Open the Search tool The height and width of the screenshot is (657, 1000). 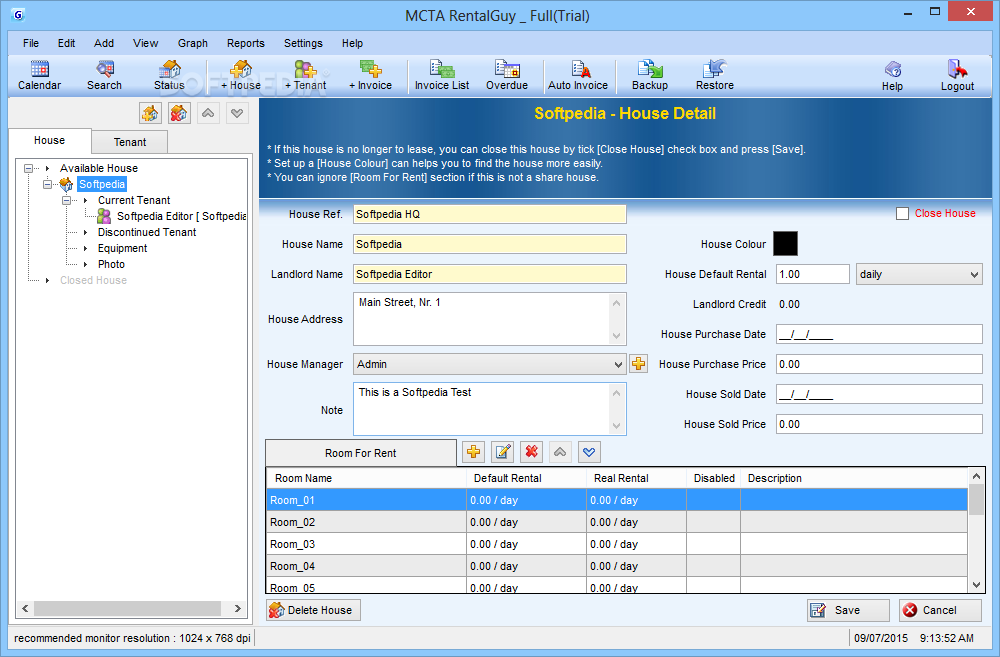pyautogui.click(x=105, y=75)
